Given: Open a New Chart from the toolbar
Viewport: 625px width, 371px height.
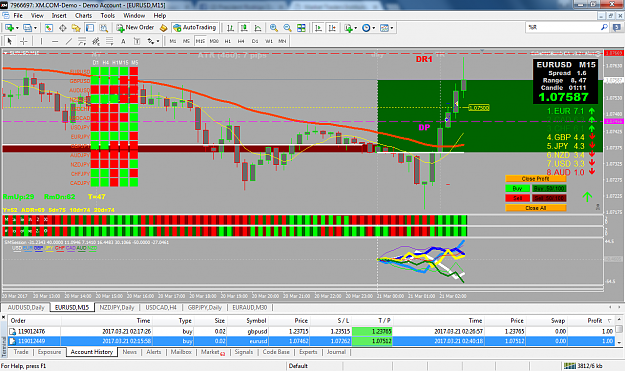Looking at the screenshot, I should [9, 27].
